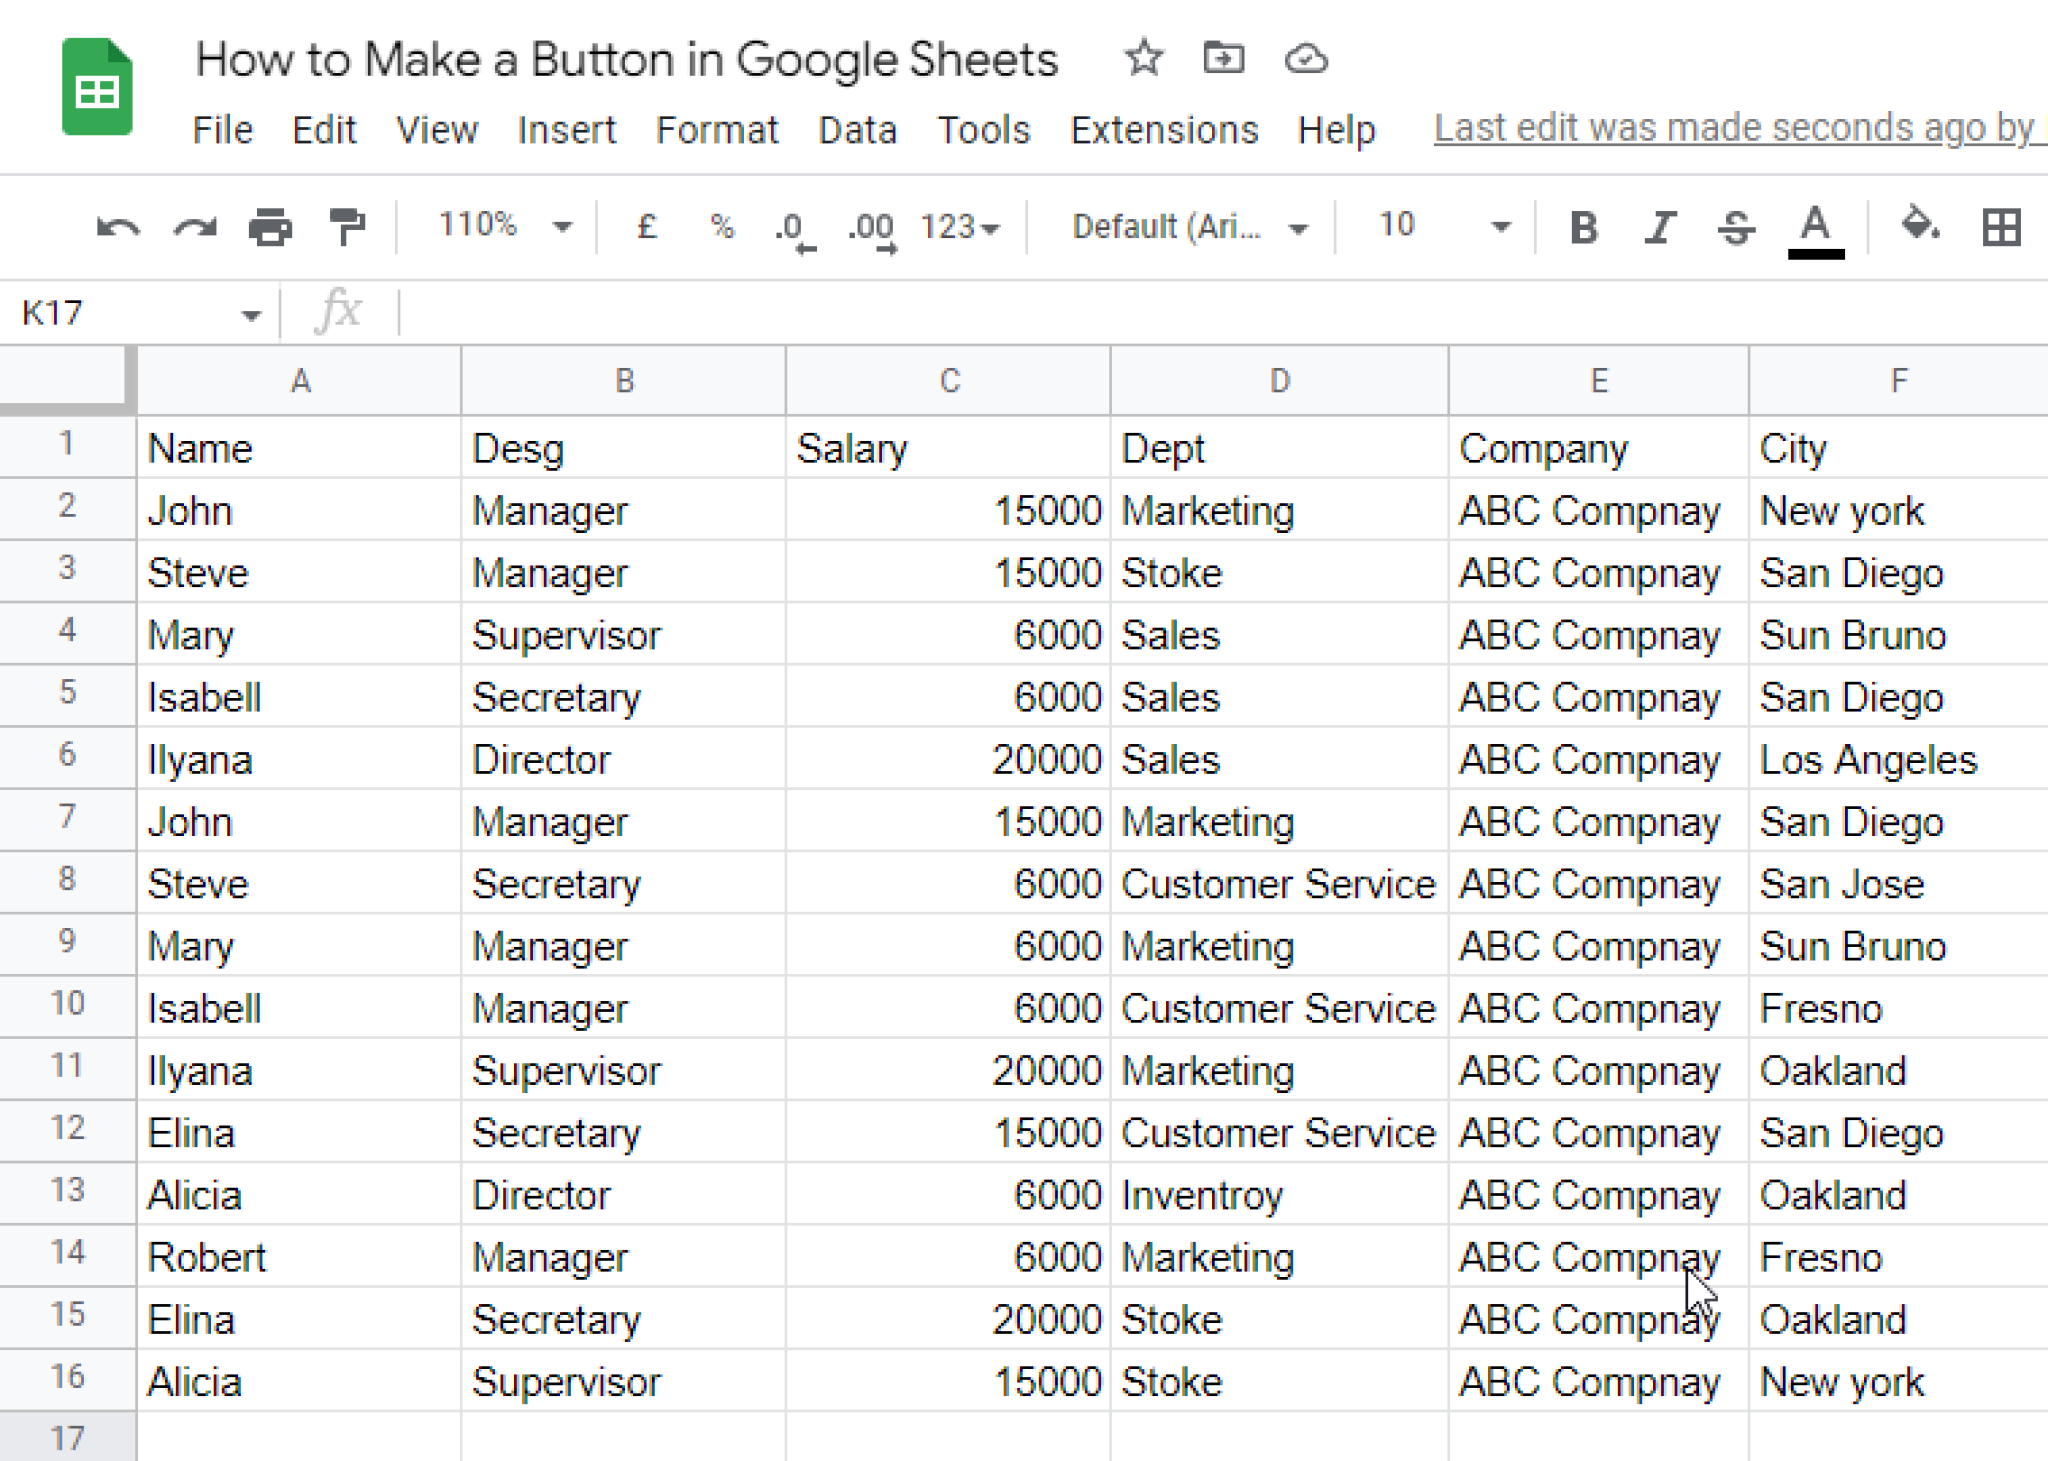Open the Font style dropdown
Image resolution: width=2048 pixels, height=1461 pixels.
pos(1185,226)
